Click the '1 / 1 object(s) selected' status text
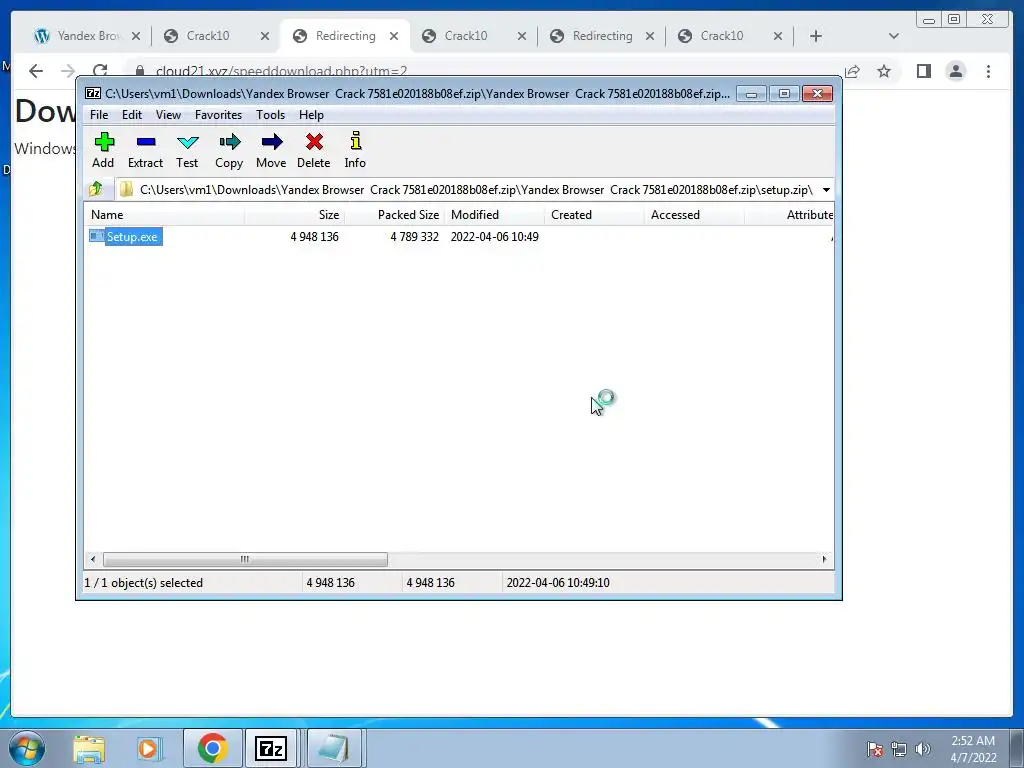 tap(144, 583)
